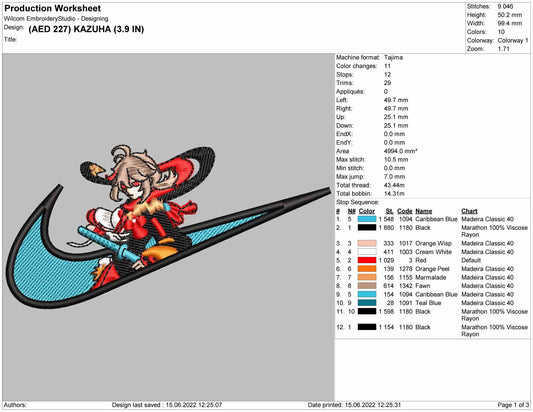Click the 'Appliqués:' label
533x412 pixels.
click(350, 91)
